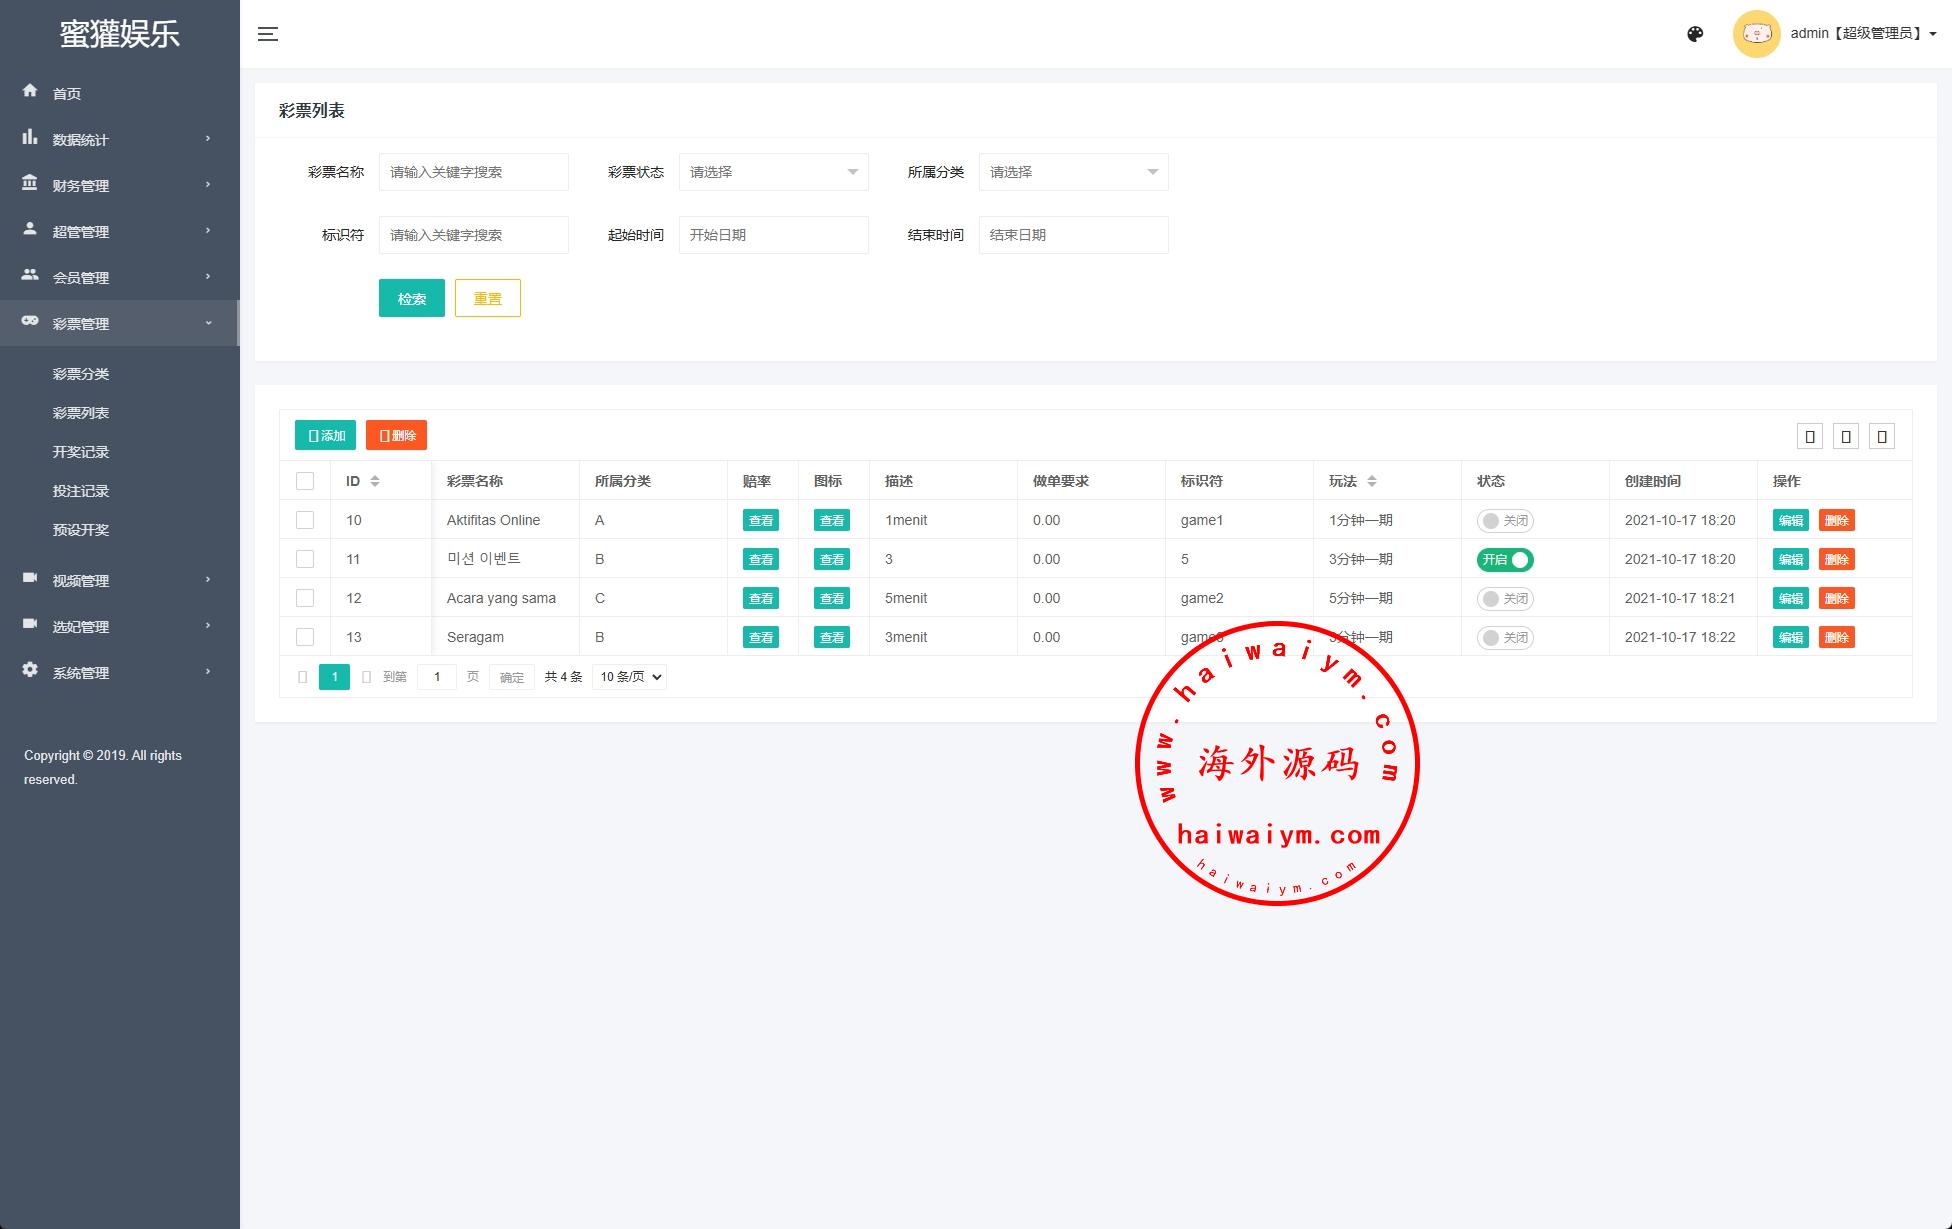Click the sidebar collapse hamburger icon
Image resolution: width=1952 pixels, height=1229 pixels.
pyautogui.click(x=268, y=34)
